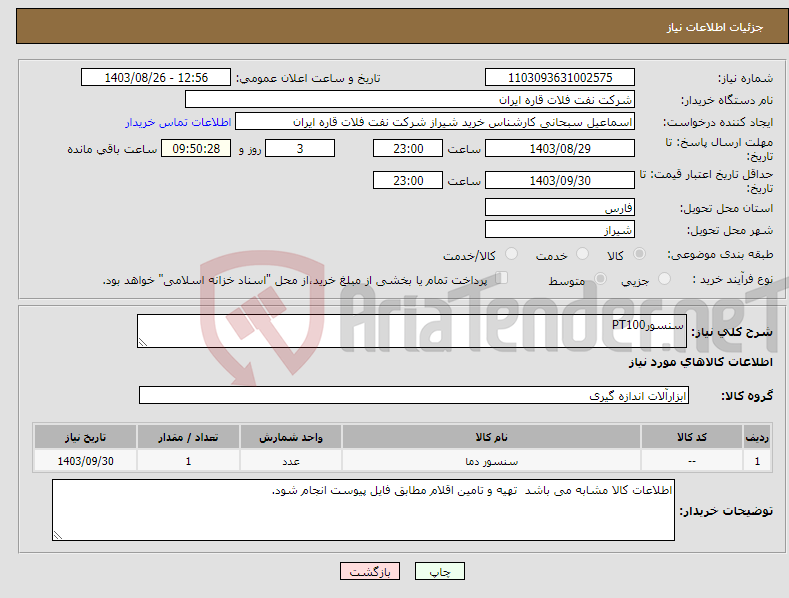The image size is (789, 598).
Task: Click the واحد شمارش column header
Action: (291, 437)
